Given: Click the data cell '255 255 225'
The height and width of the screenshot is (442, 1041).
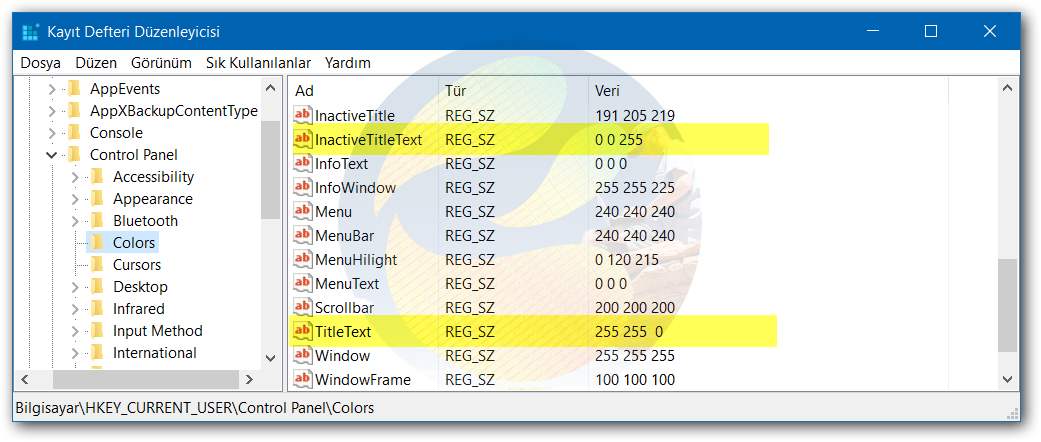Looking at the screenshot, I should pyautogui.click(x=635, y=188).
